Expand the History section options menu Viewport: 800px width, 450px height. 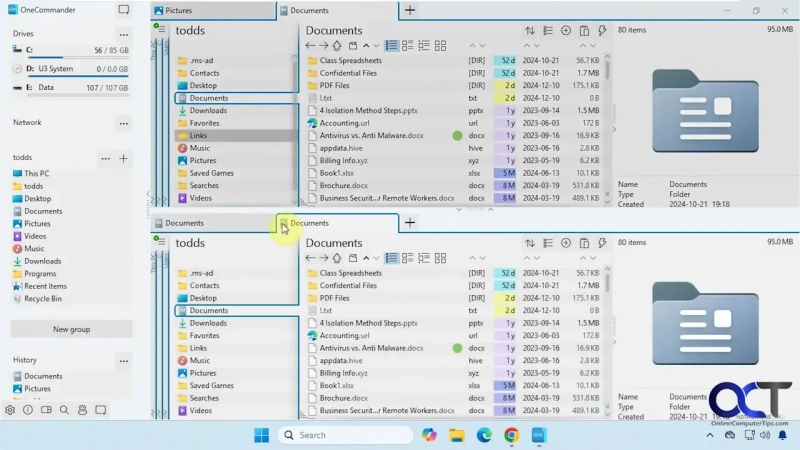coord(123,360)
